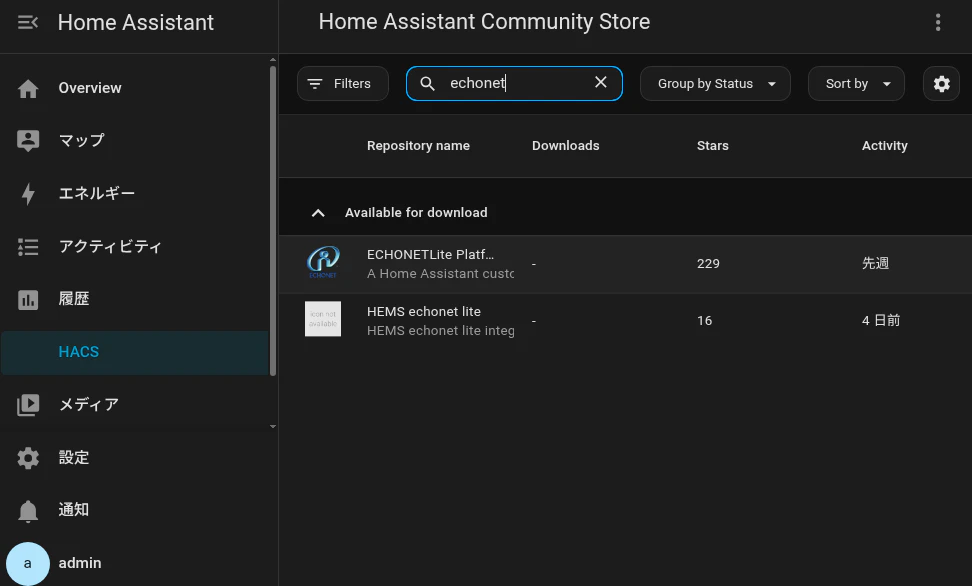Click the 16 stars cell

[704, 321]
